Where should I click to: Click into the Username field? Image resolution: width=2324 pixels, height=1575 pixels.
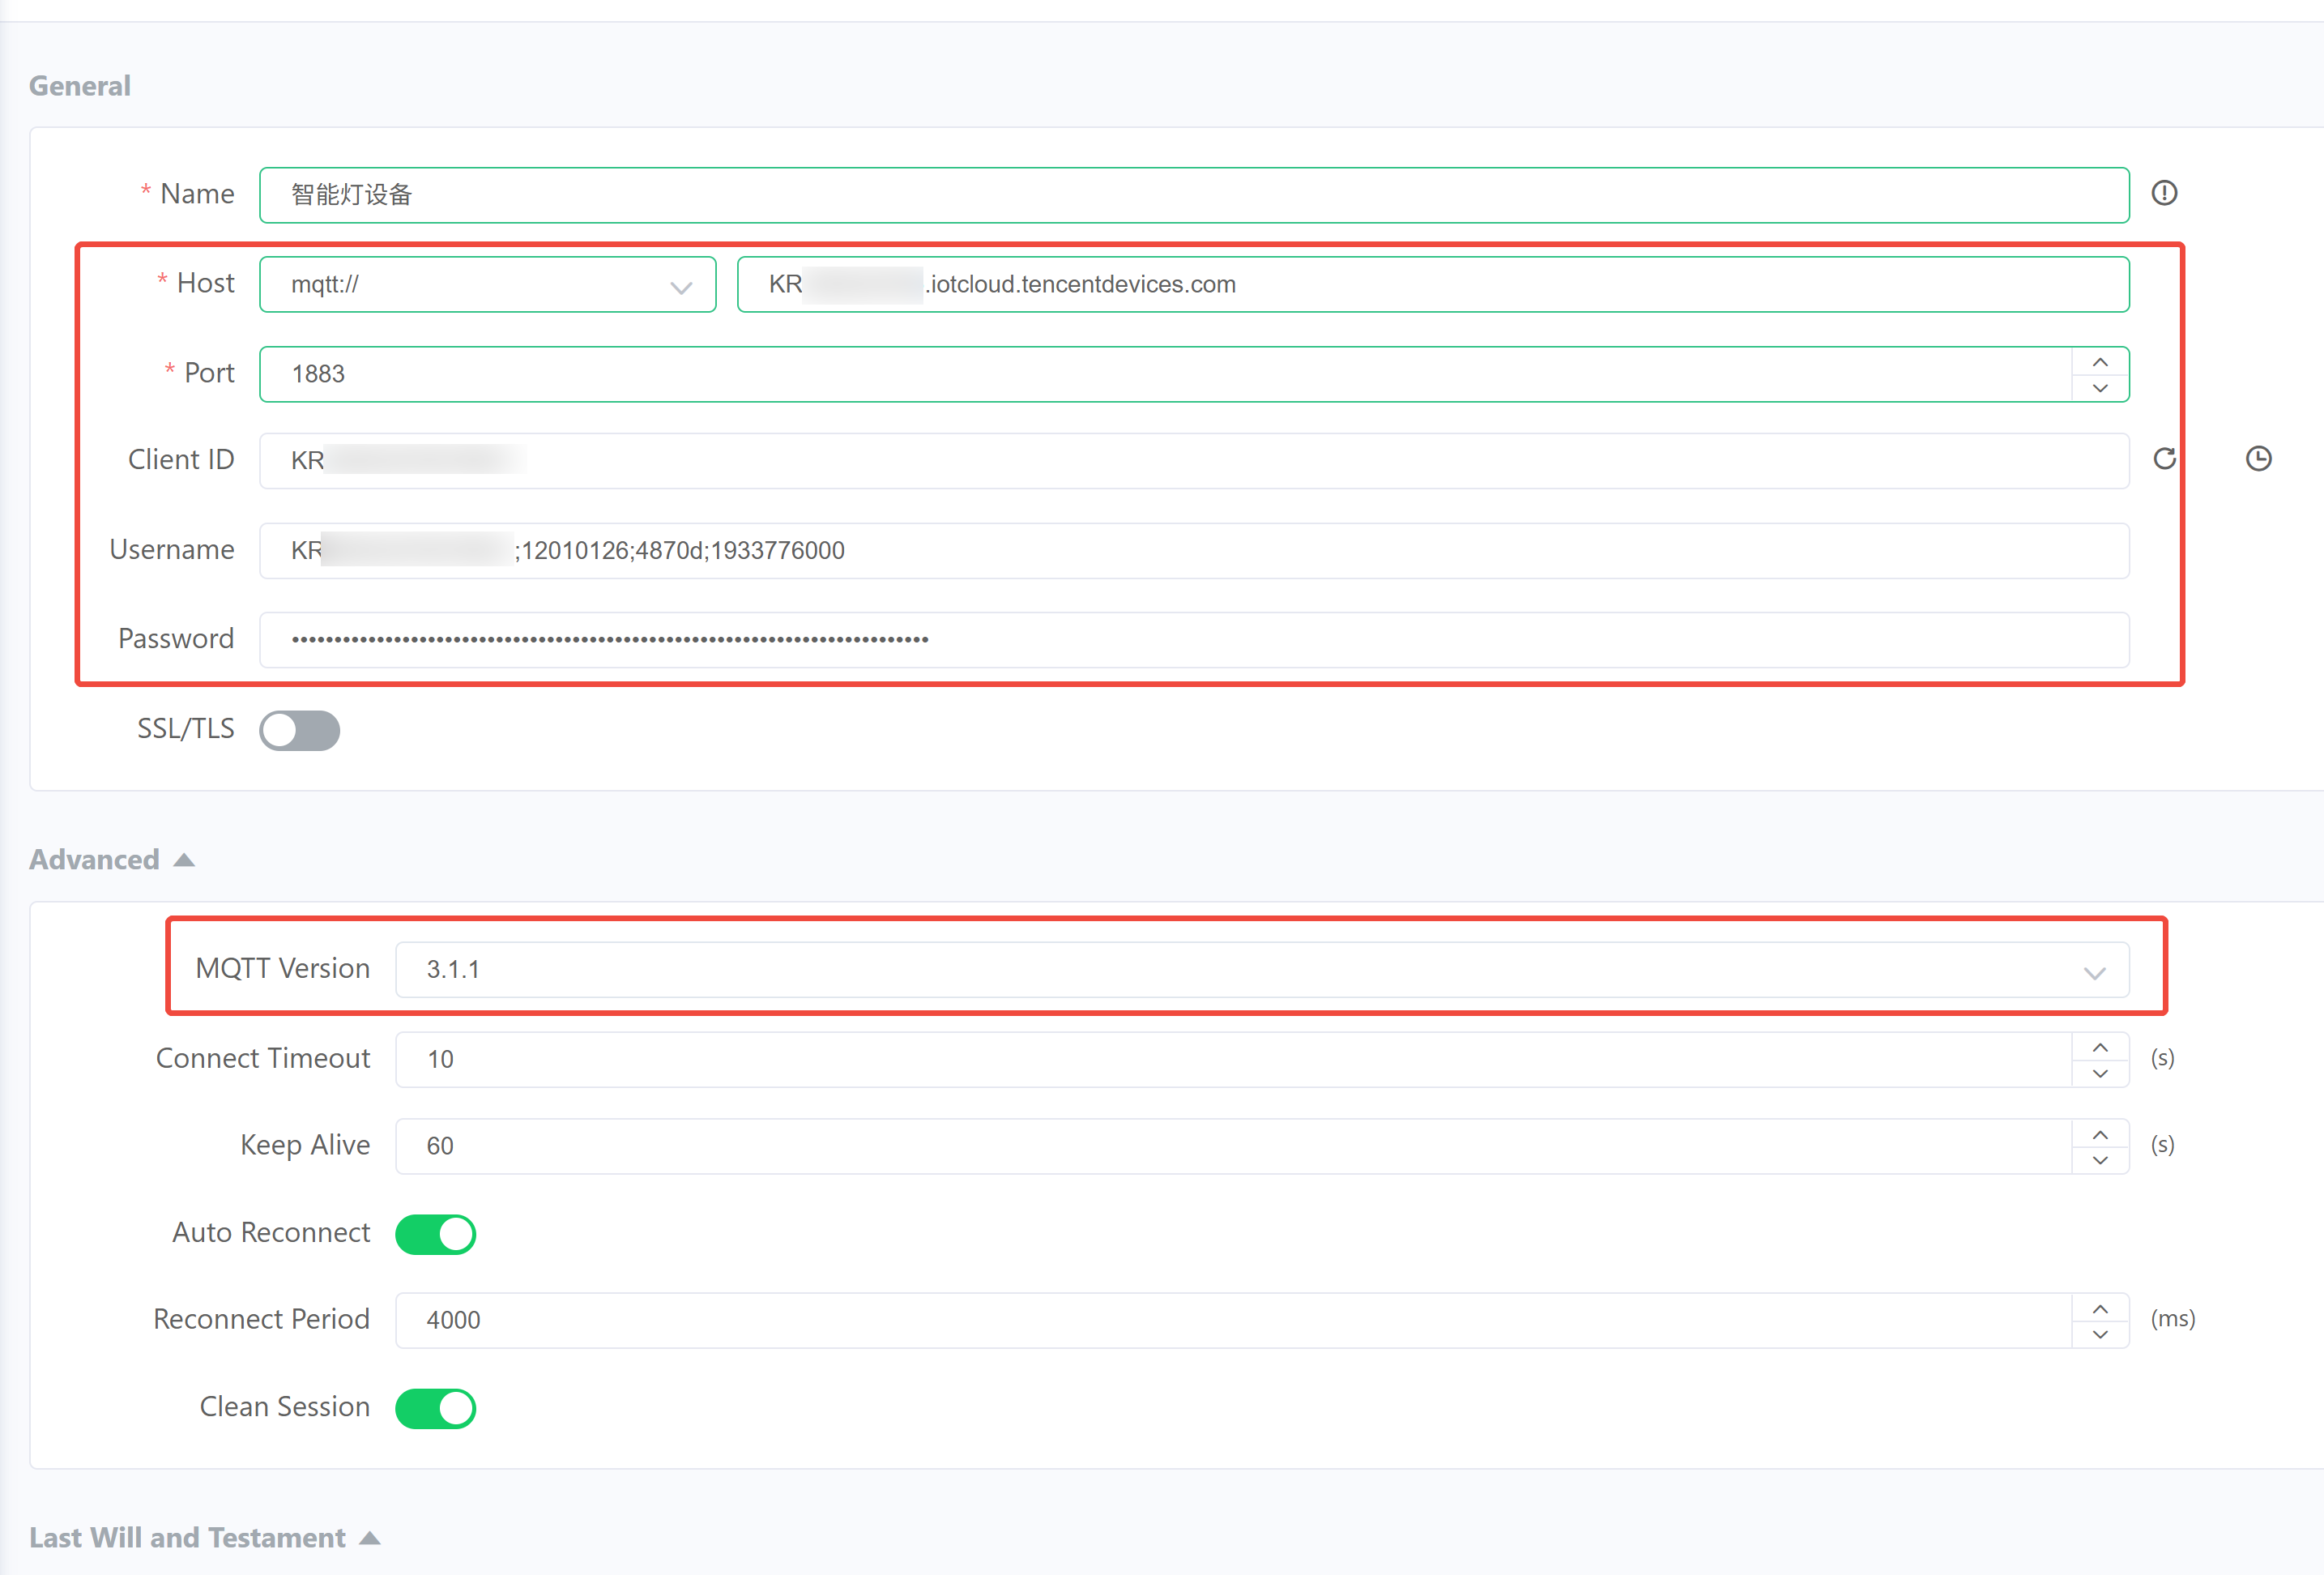click(x=1193, y=551)
